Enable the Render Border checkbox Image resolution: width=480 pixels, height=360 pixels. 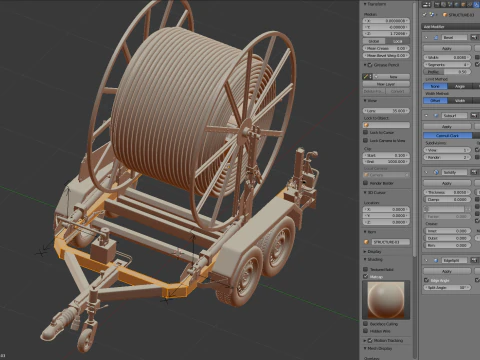pos(366,183)
